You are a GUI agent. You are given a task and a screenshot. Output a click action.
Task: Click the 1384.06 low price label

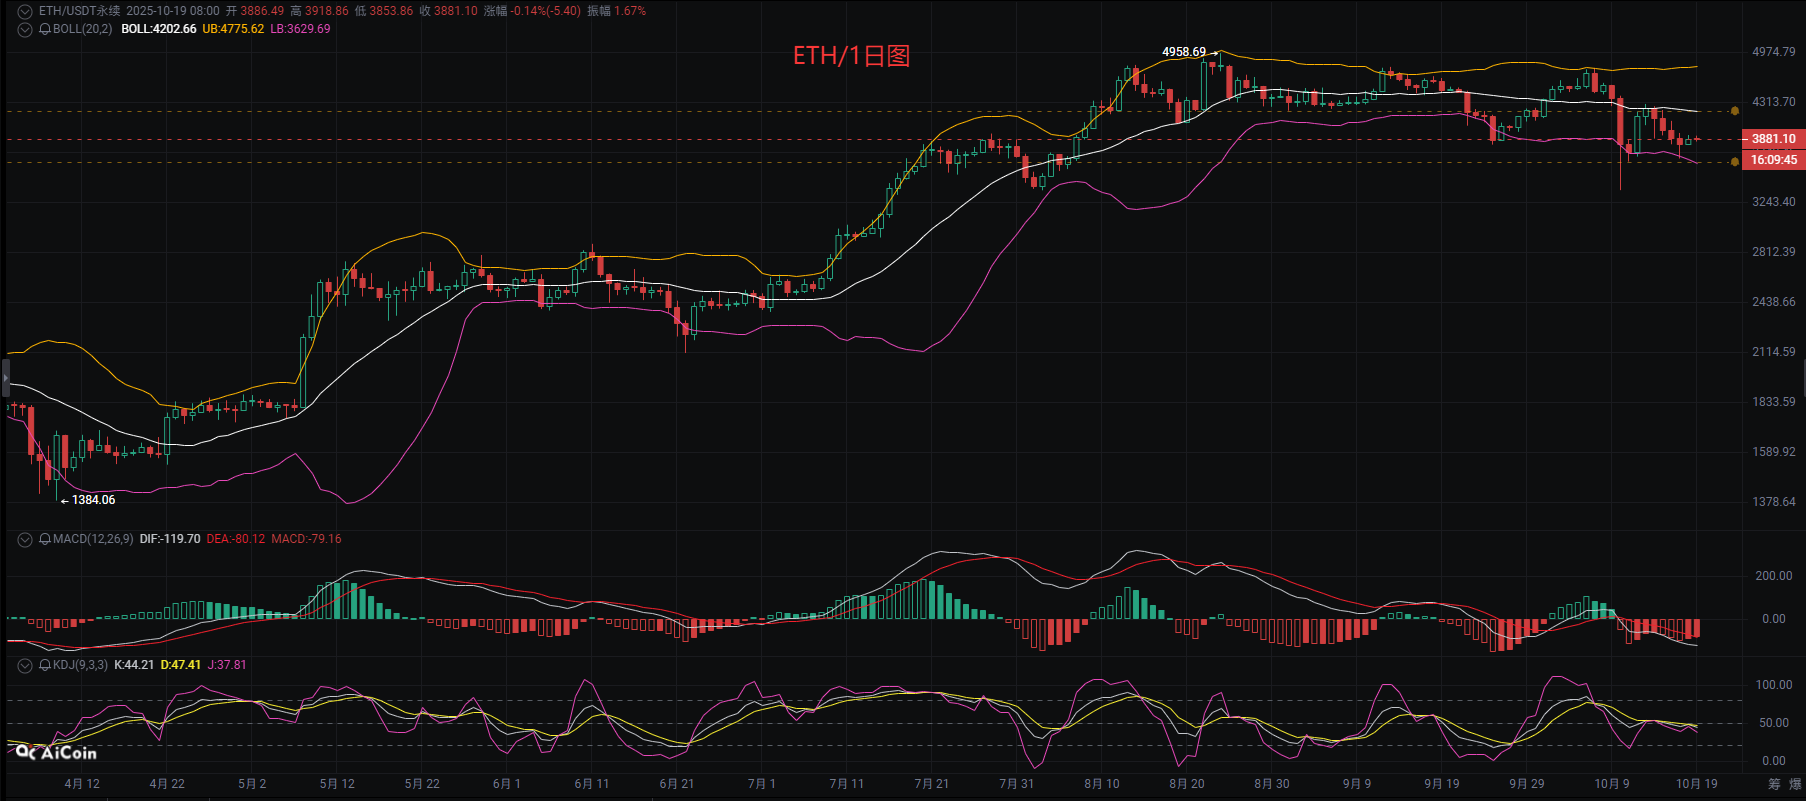click(x=93, y=500)
